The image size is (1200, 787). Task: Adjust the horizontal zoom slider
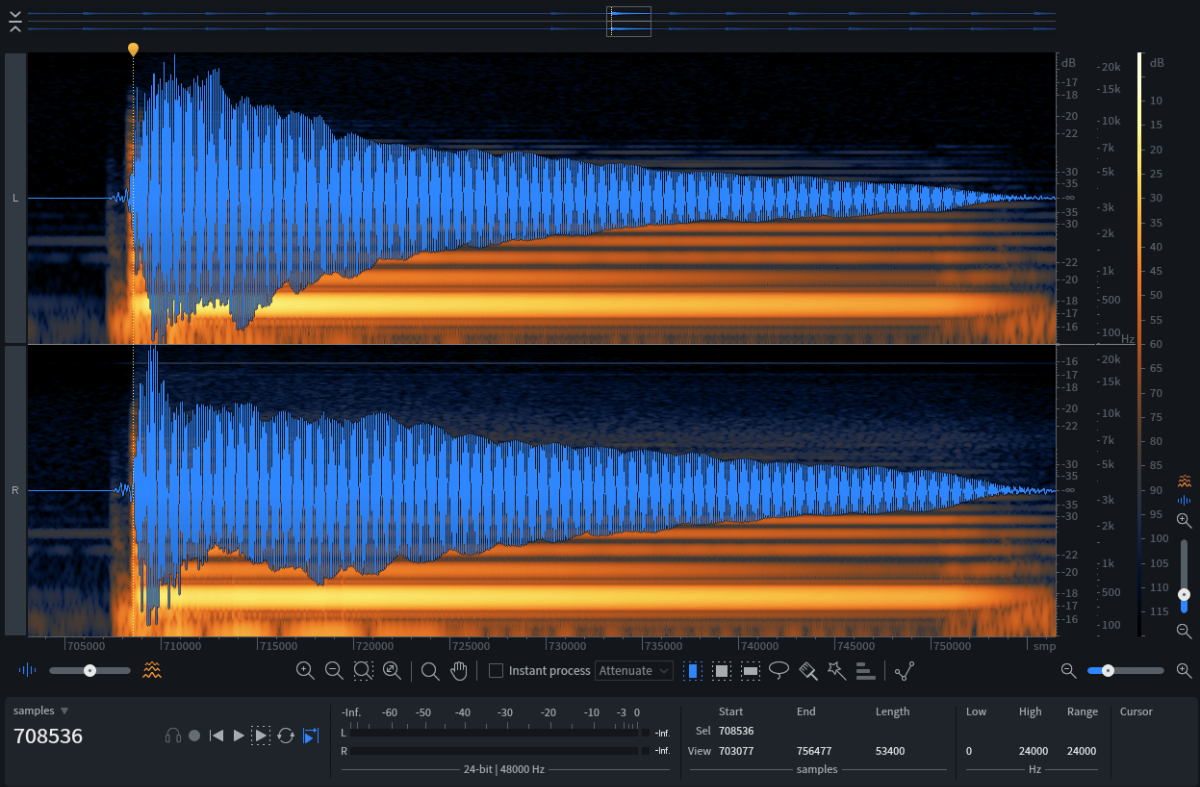pos(1110,671)
